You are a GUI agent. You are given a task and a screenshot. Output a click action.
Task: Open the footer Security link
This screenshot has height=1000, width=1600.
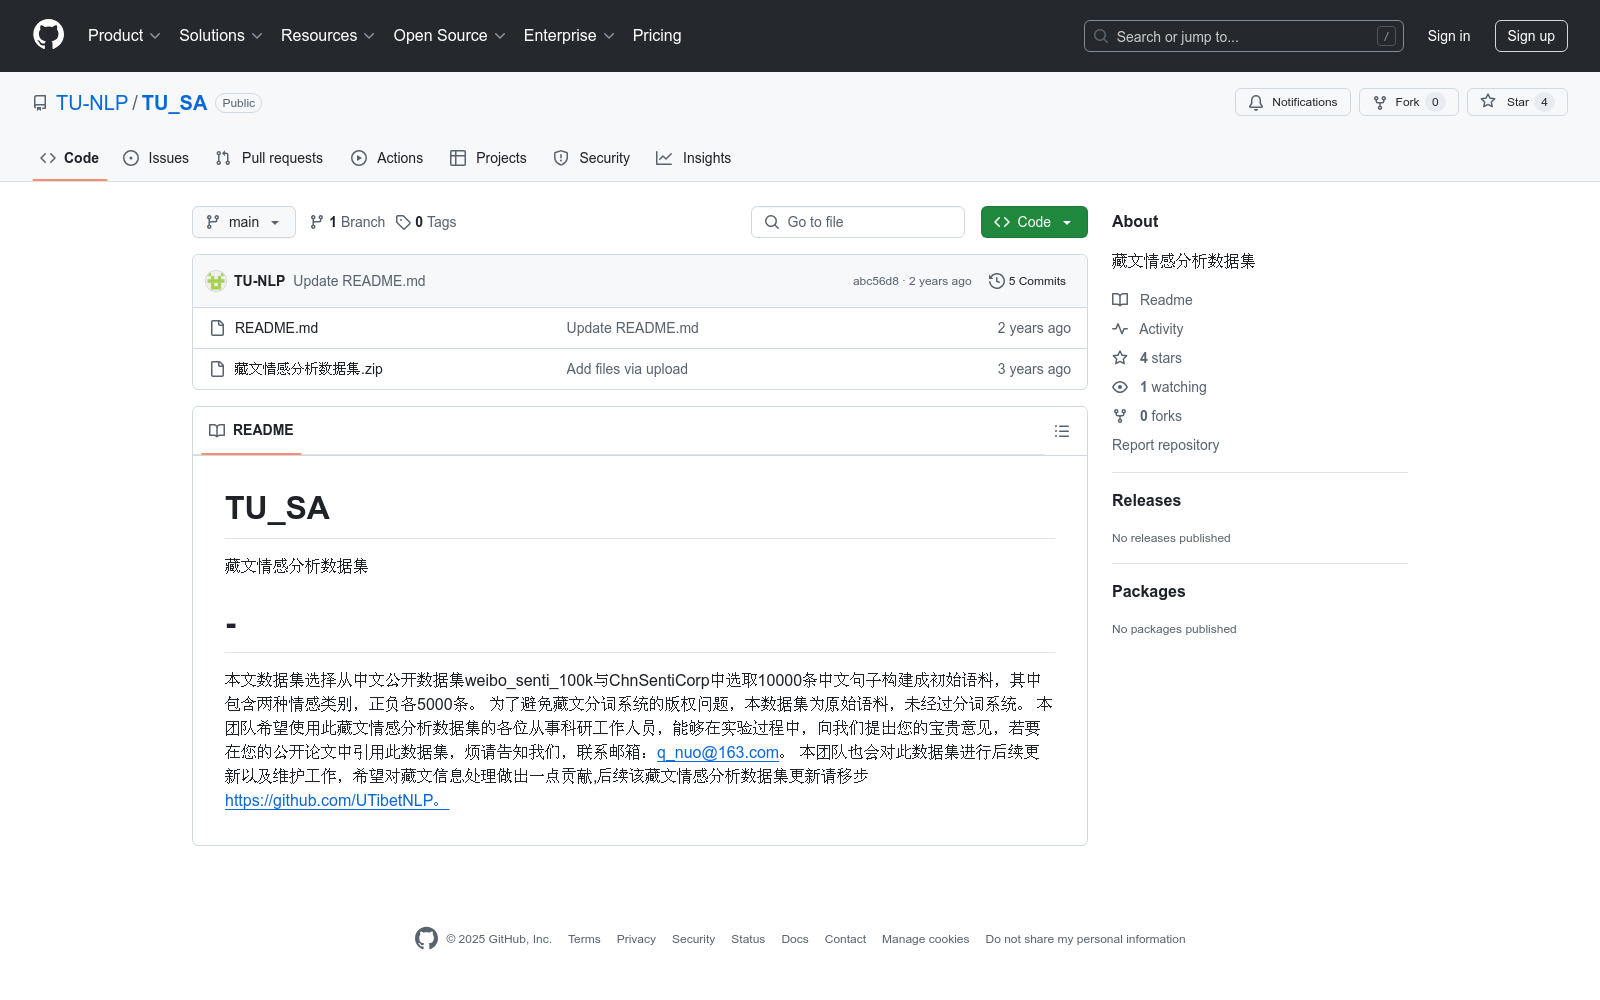coord(693,939)
